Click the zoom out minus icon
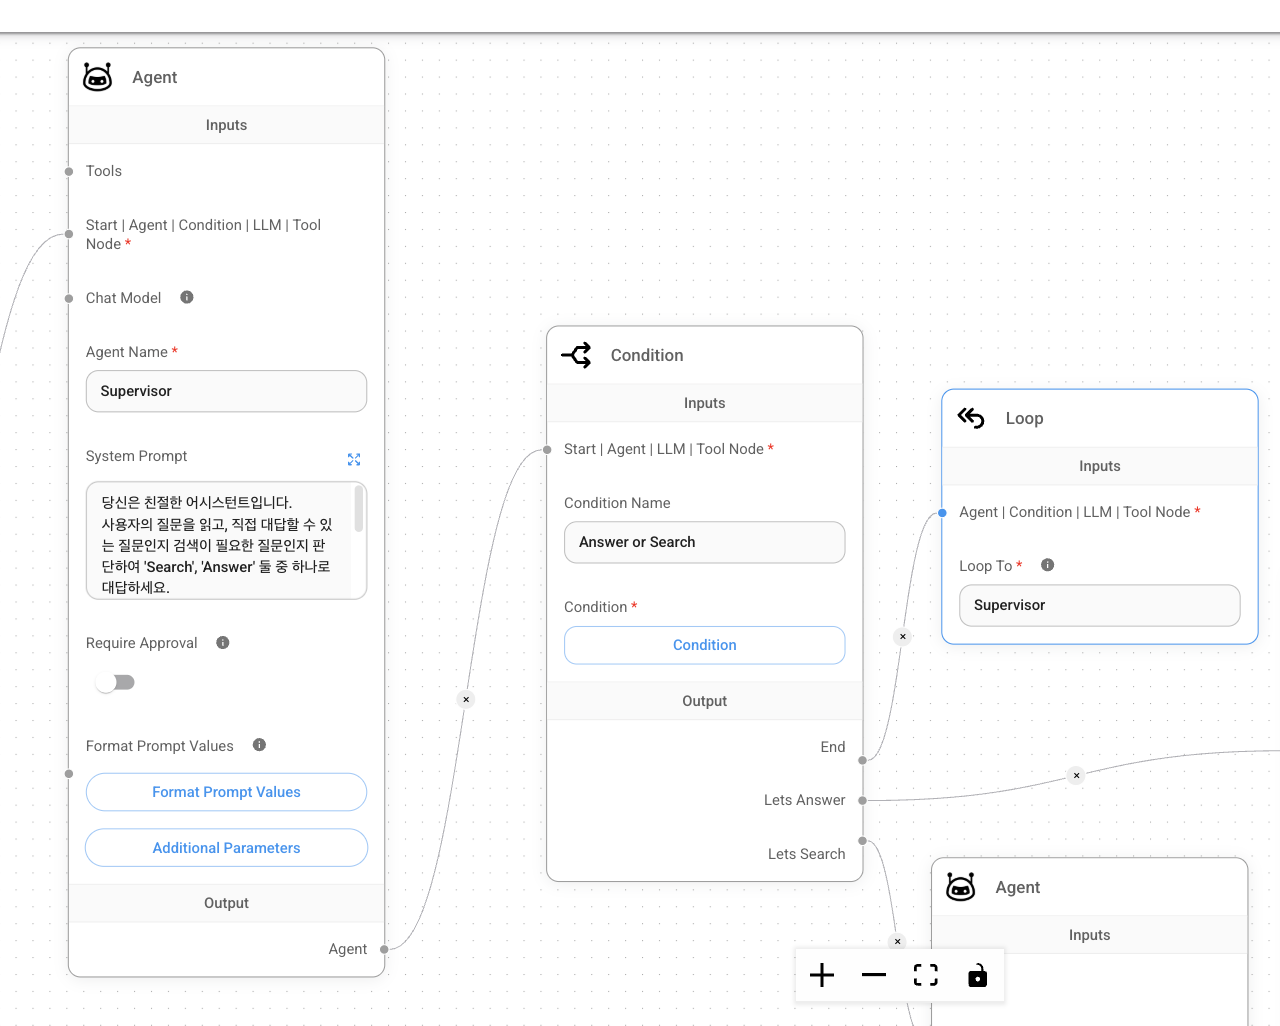Viewport: 1280px width, 1026px height. 874,975
